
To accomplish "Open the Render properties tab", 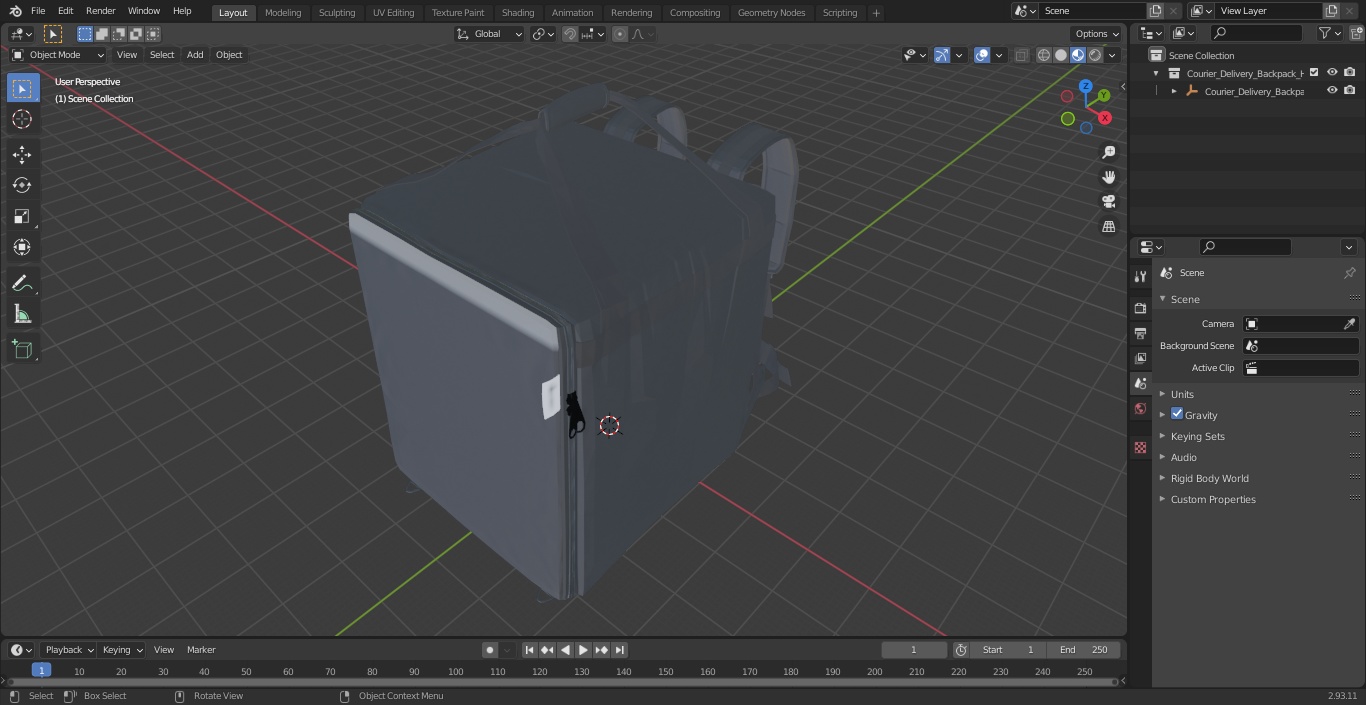I will [1140, 308].
